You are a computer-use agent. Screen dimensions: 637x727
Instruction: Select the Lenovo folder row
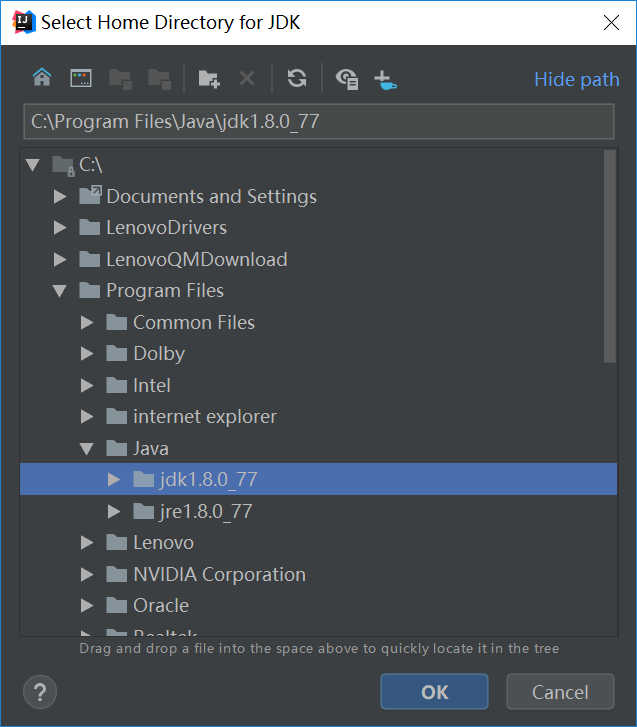[318, 542]
